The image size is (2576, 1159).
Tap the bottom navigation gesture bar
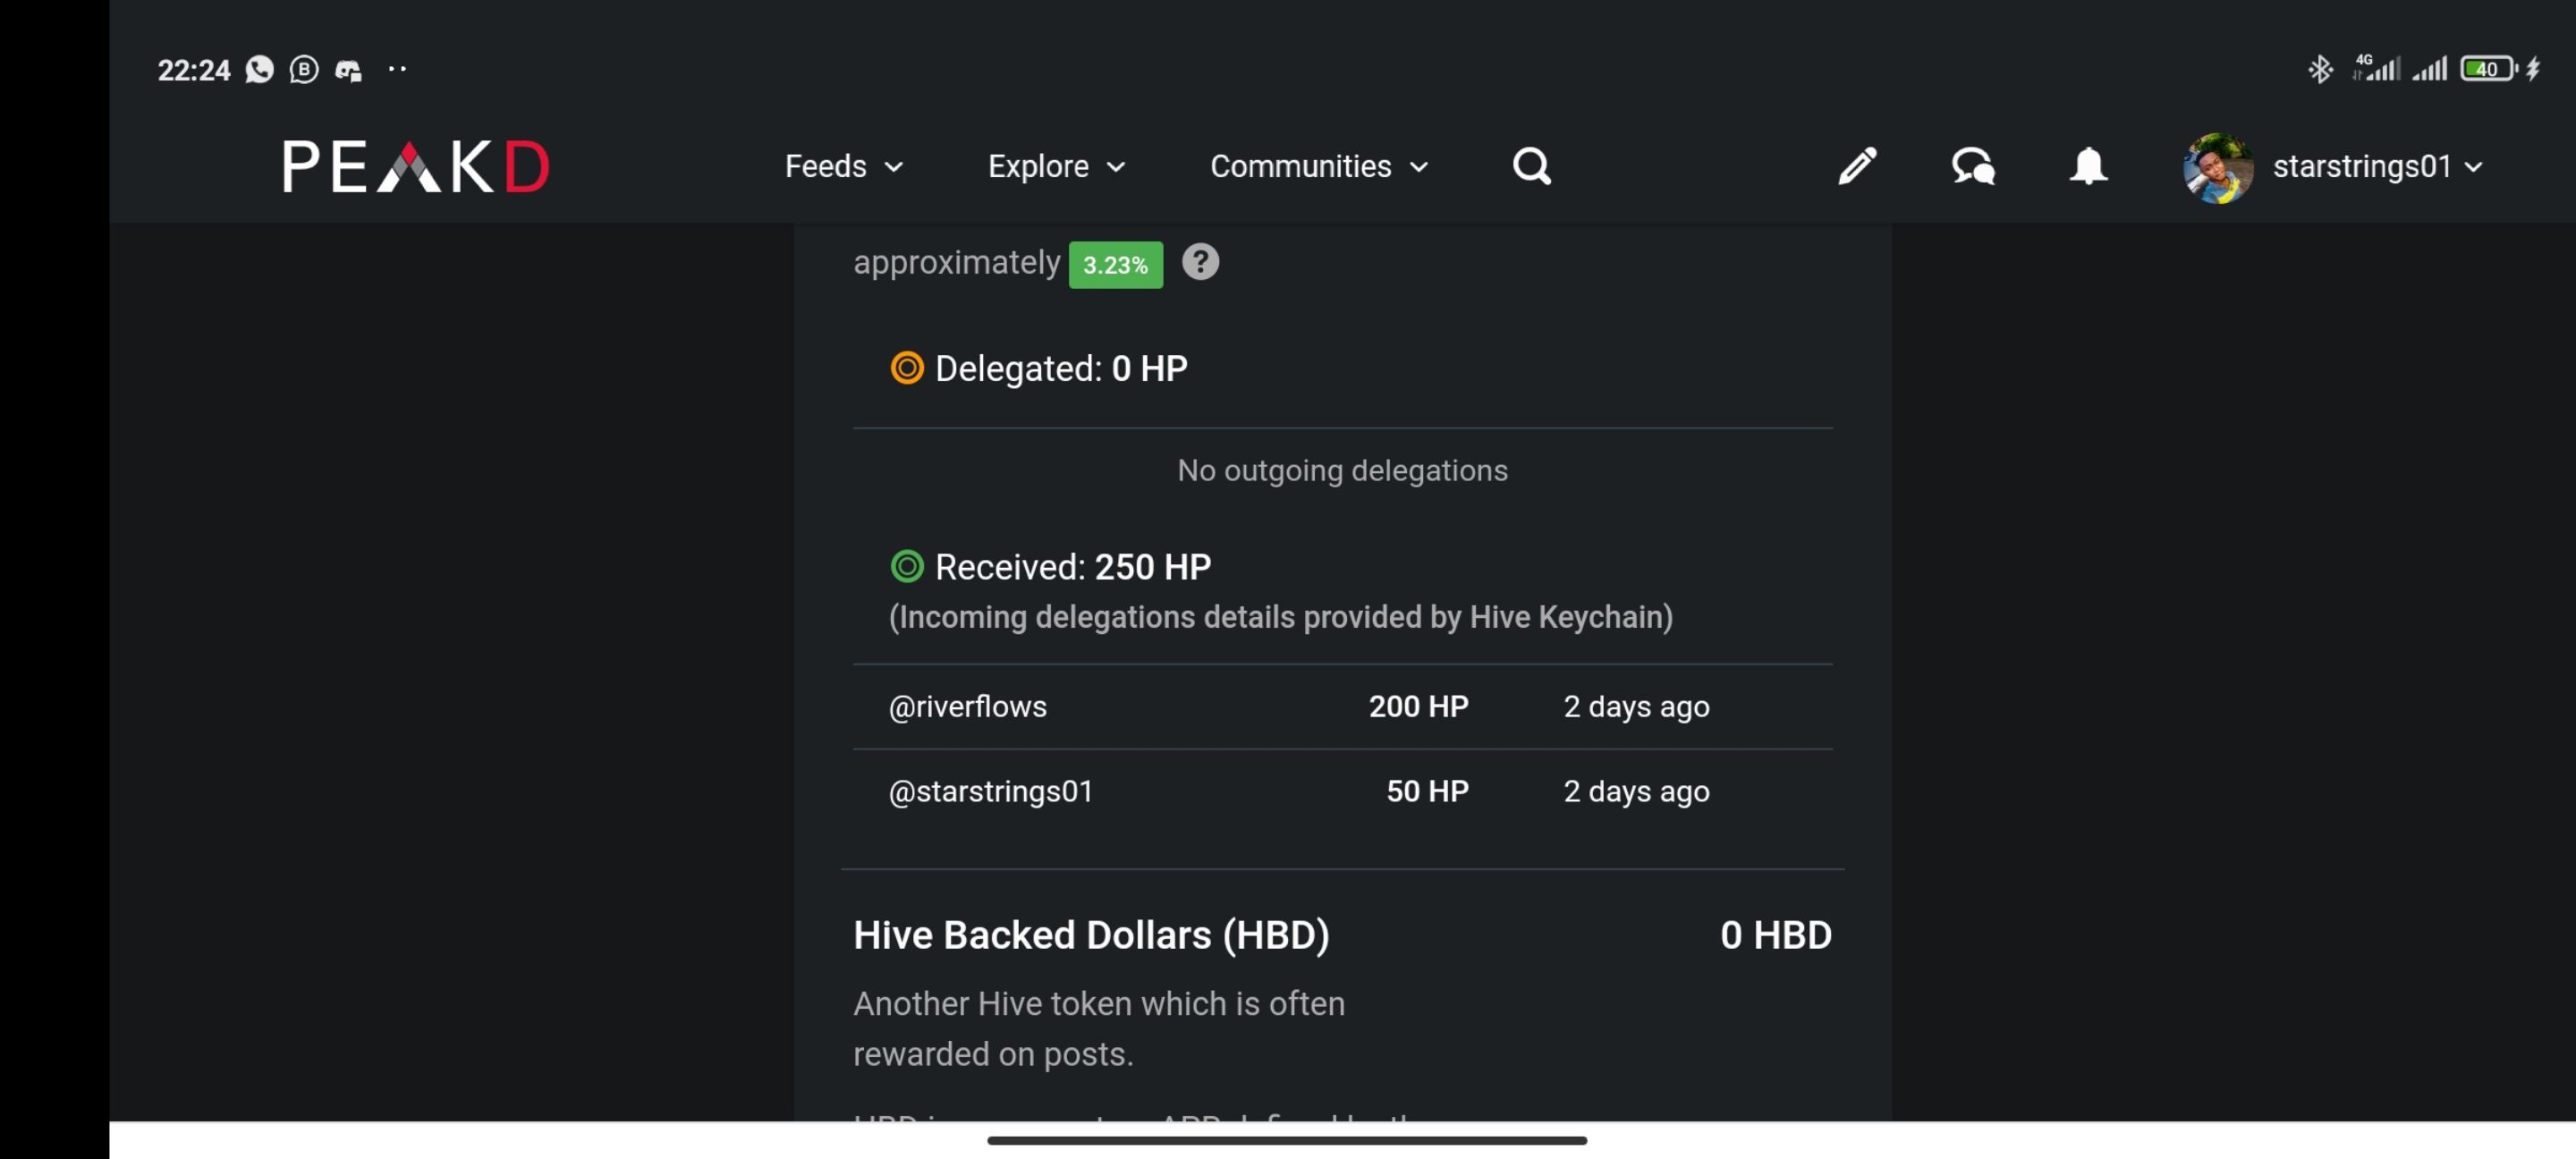pyautogui.click(x=1287, y=1140)
